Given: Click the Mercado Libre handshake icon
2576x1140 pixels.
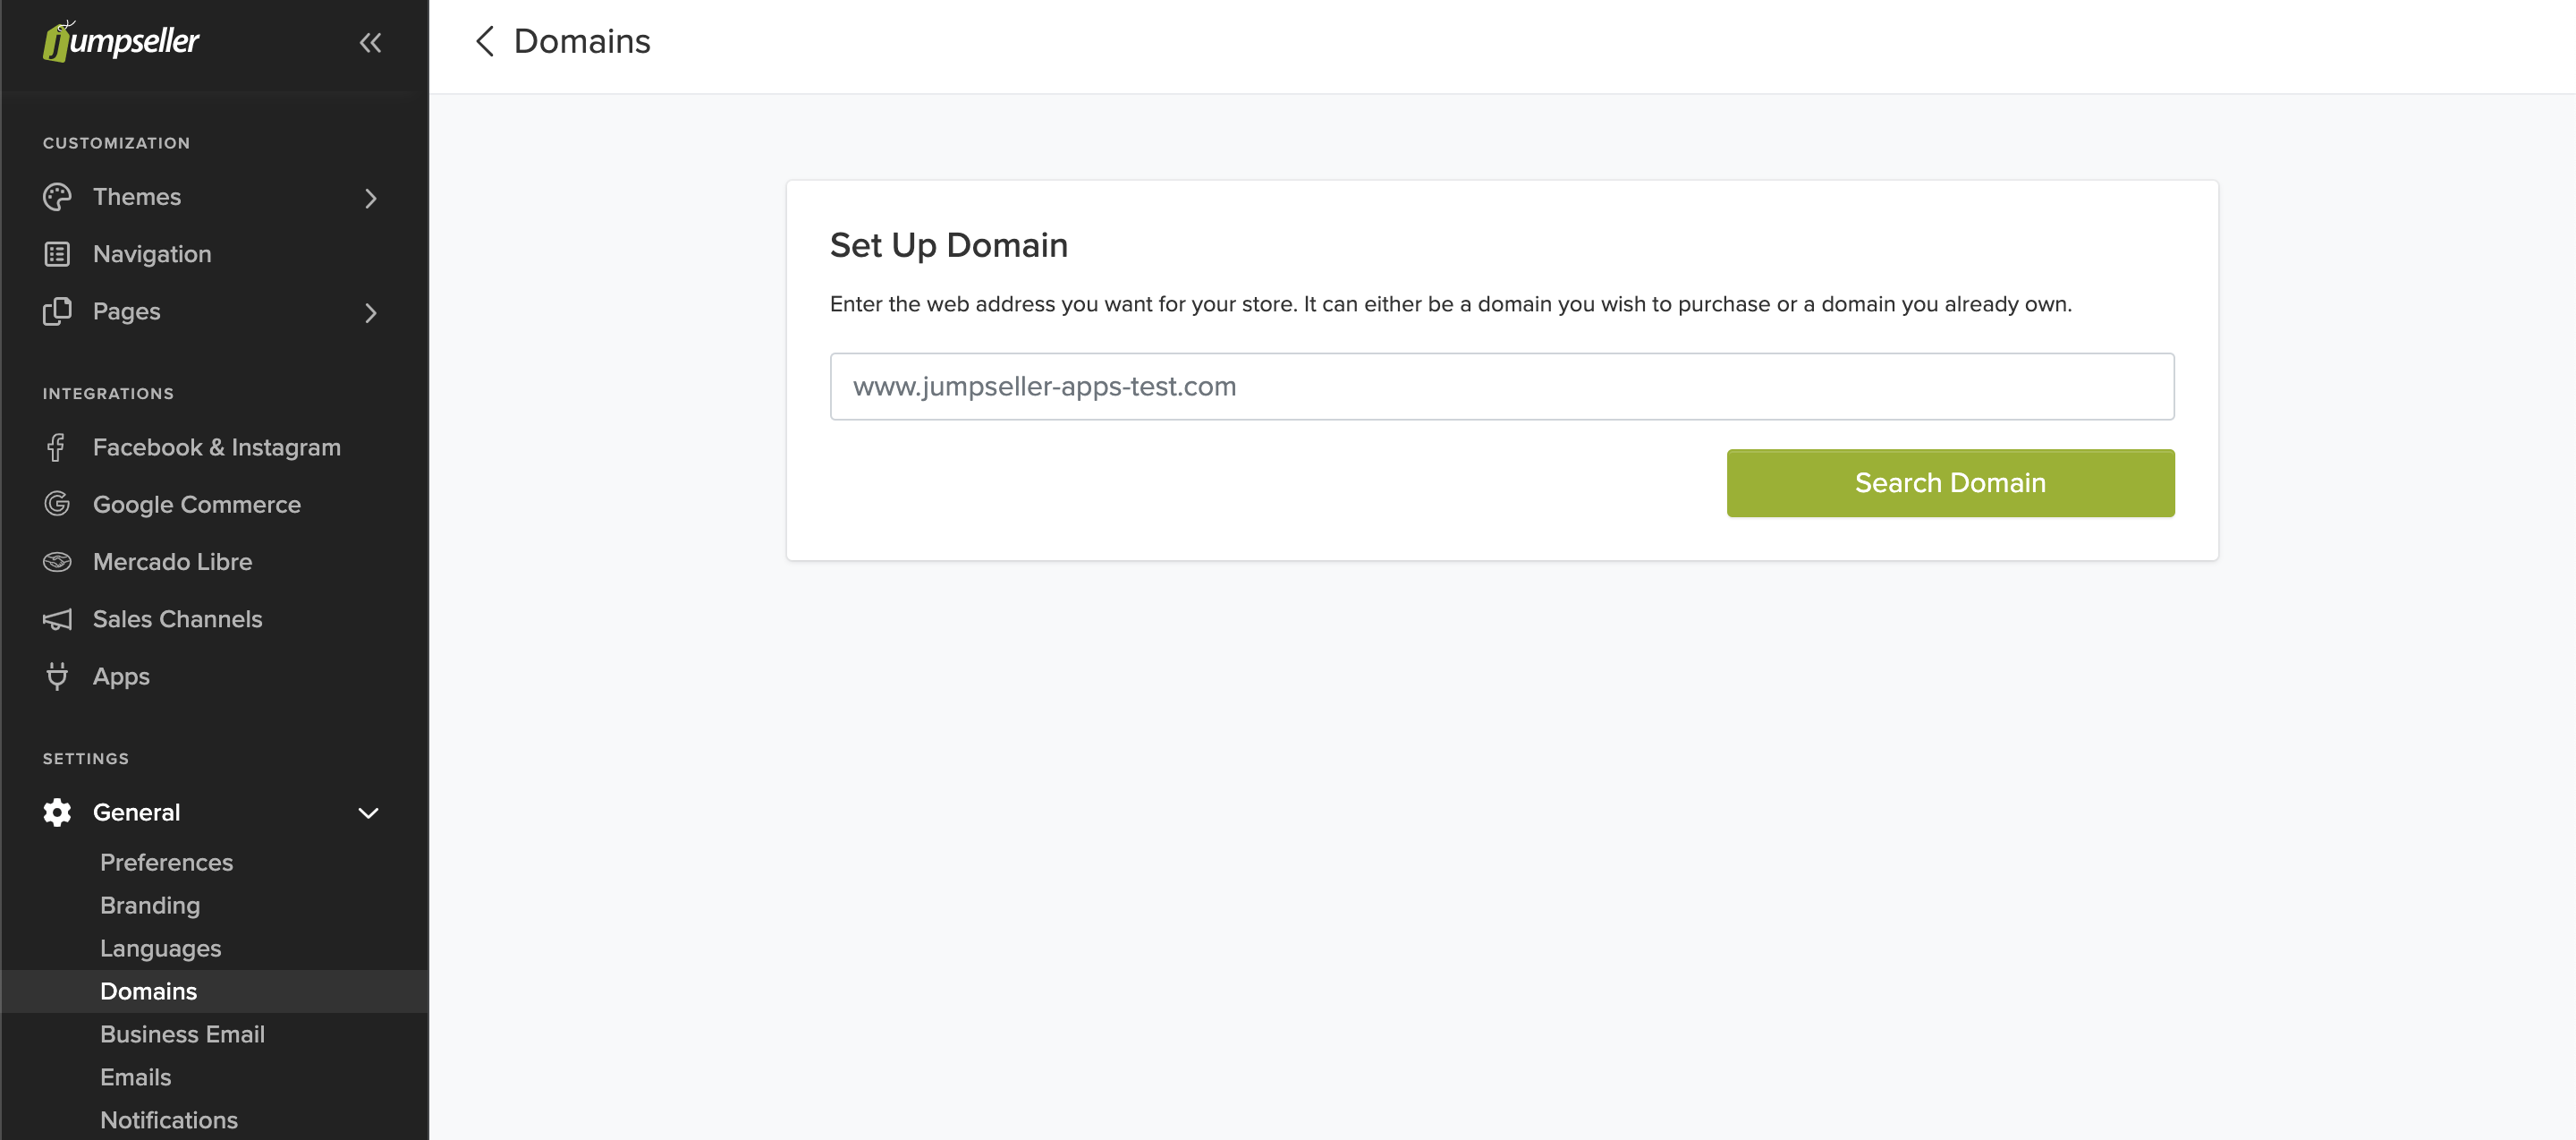Looking at the screenshot, I should (57, 562).
